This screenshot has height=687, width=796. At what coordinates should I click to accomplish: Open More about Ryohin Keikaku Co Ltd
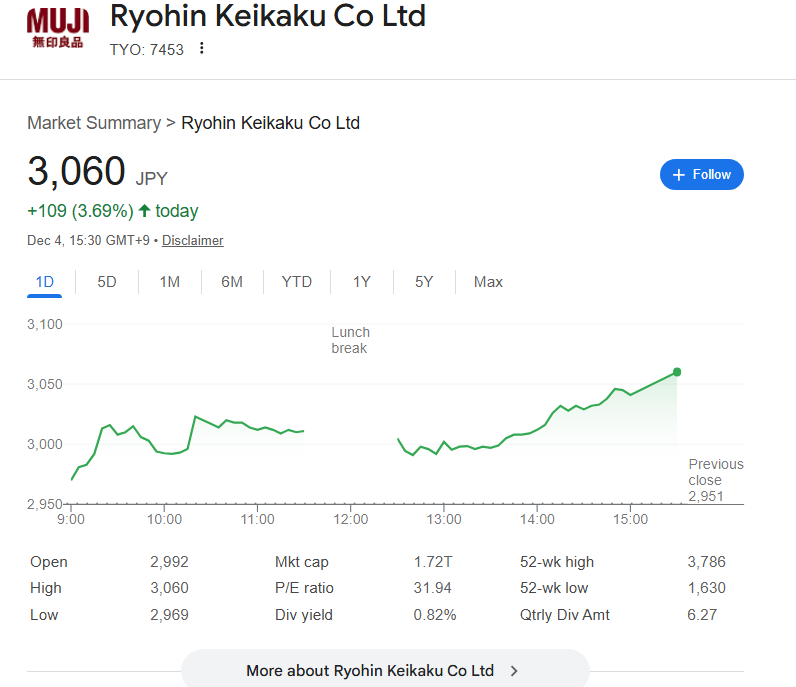click(385, 669)
